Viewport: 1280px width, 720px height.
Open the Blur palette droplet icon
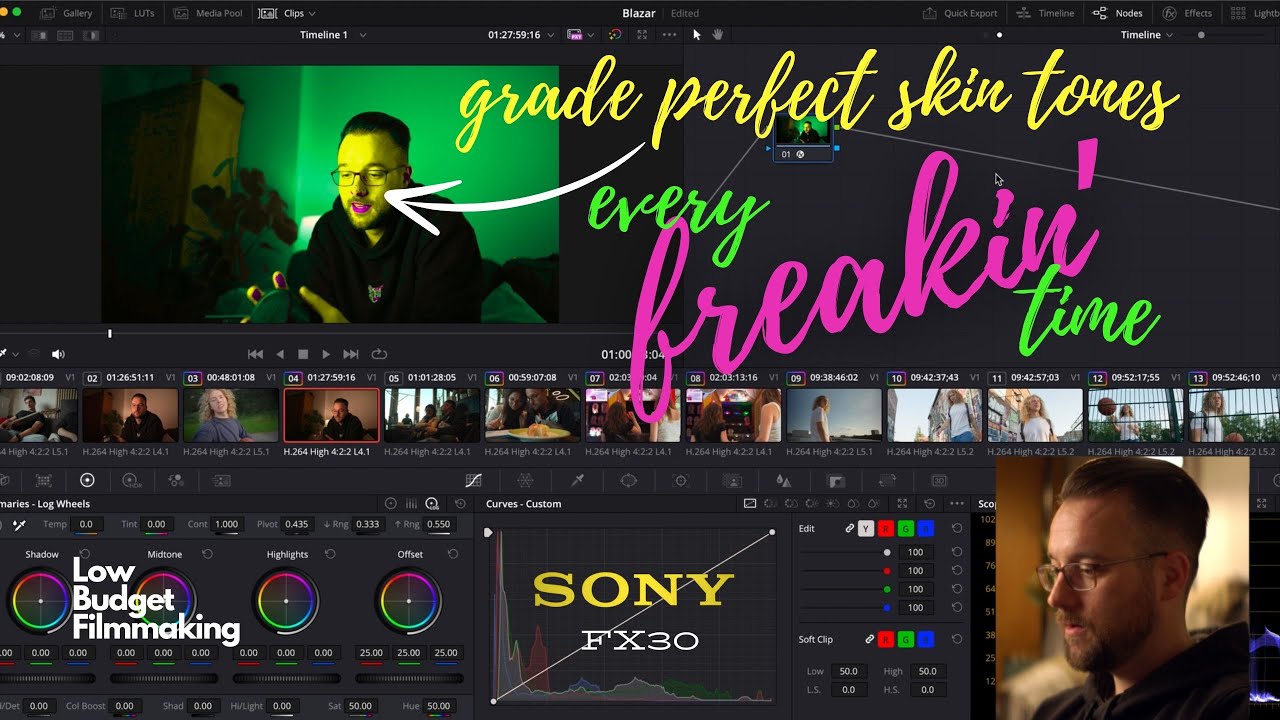784,481
